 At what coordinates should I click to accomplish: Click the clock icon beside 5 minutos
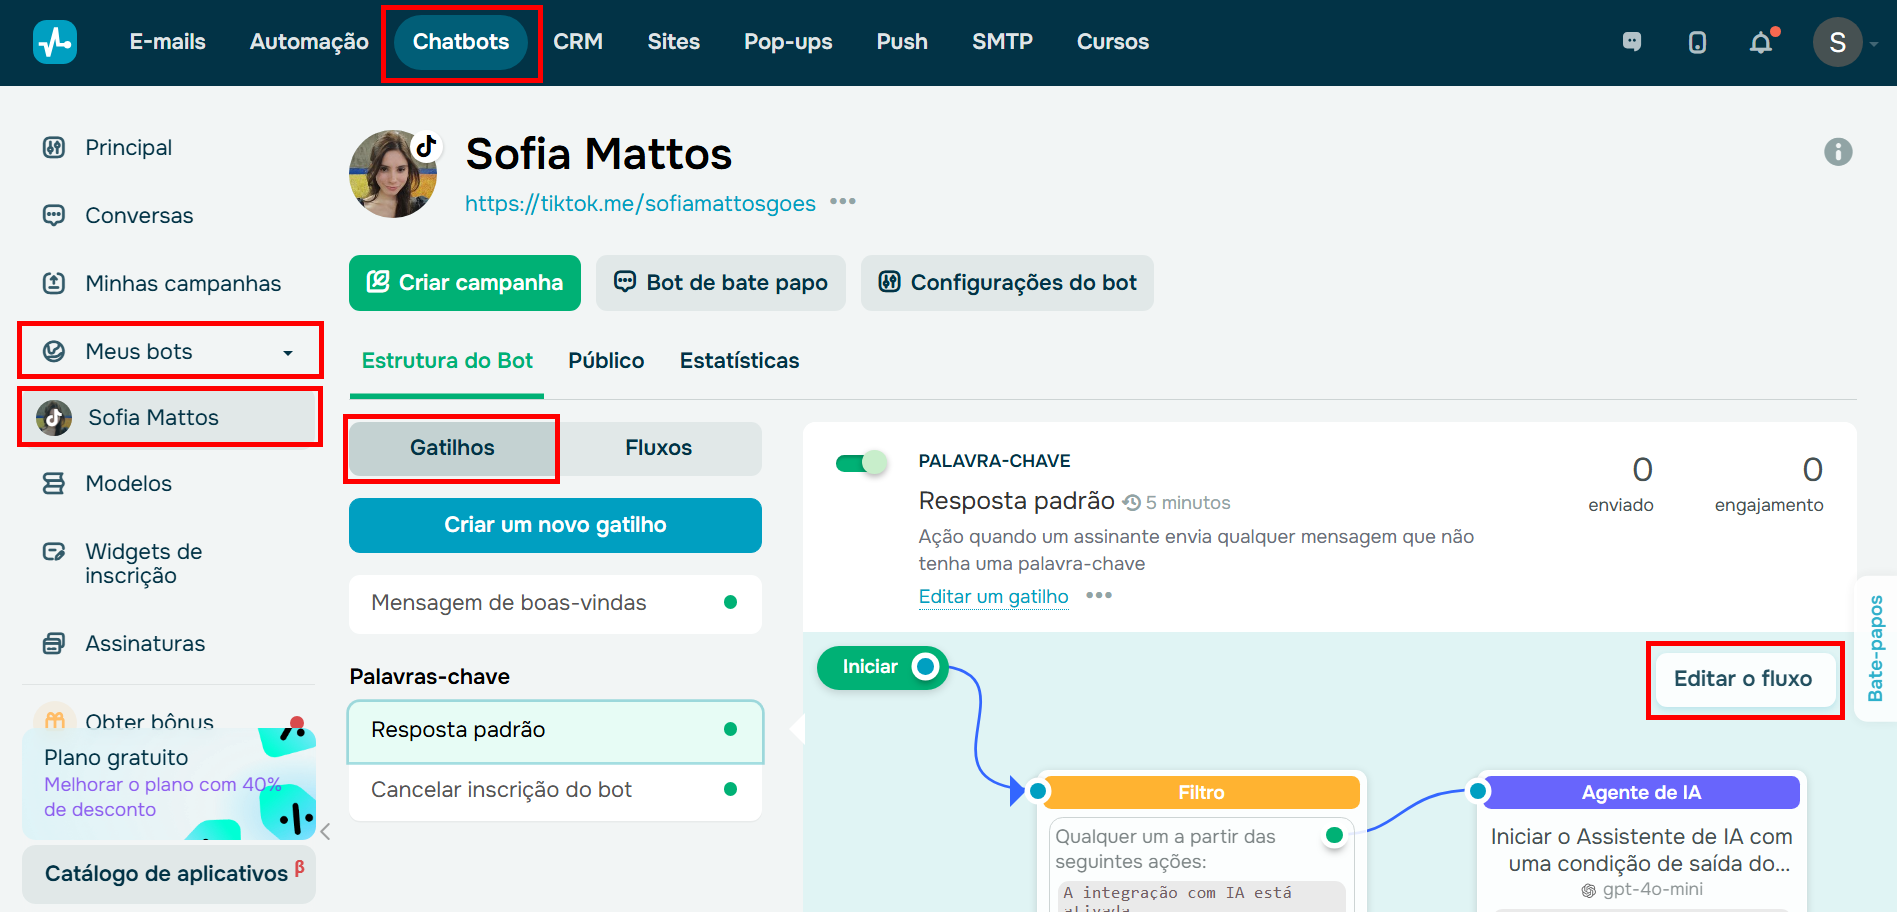1131,502
